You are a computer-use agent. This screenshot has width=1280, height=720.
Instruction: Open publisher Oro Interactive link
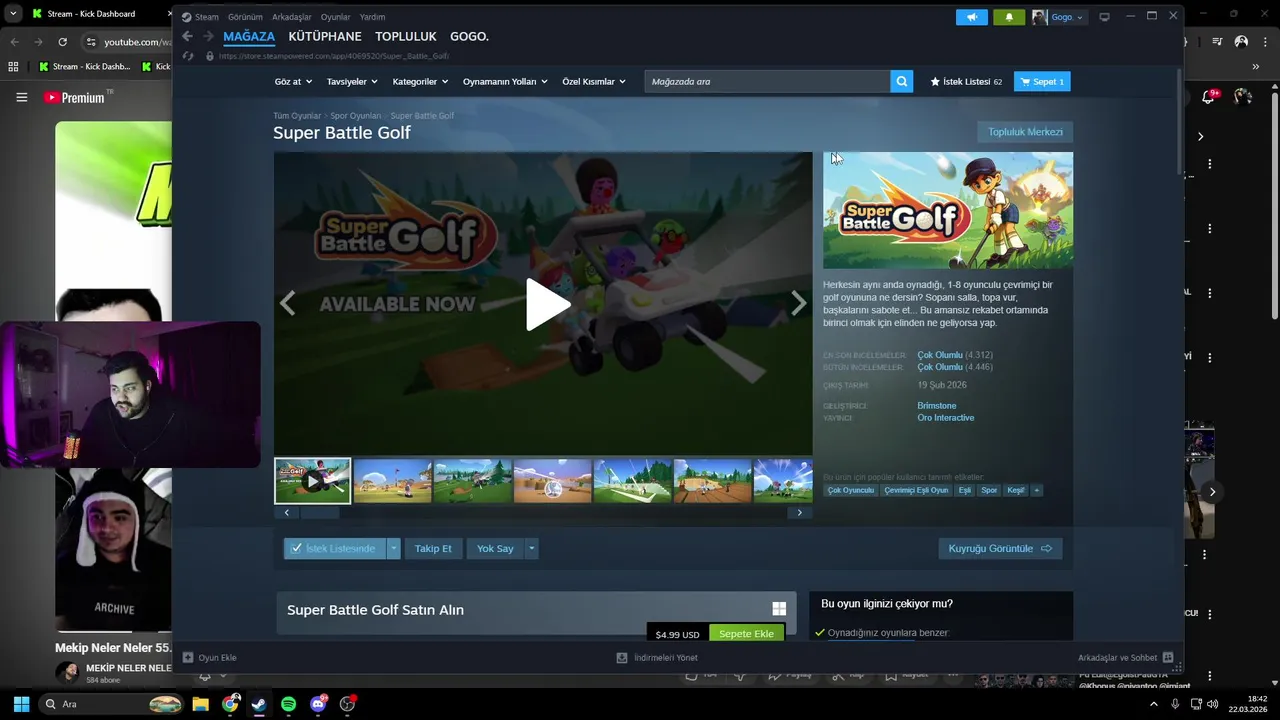pos(945,417)
